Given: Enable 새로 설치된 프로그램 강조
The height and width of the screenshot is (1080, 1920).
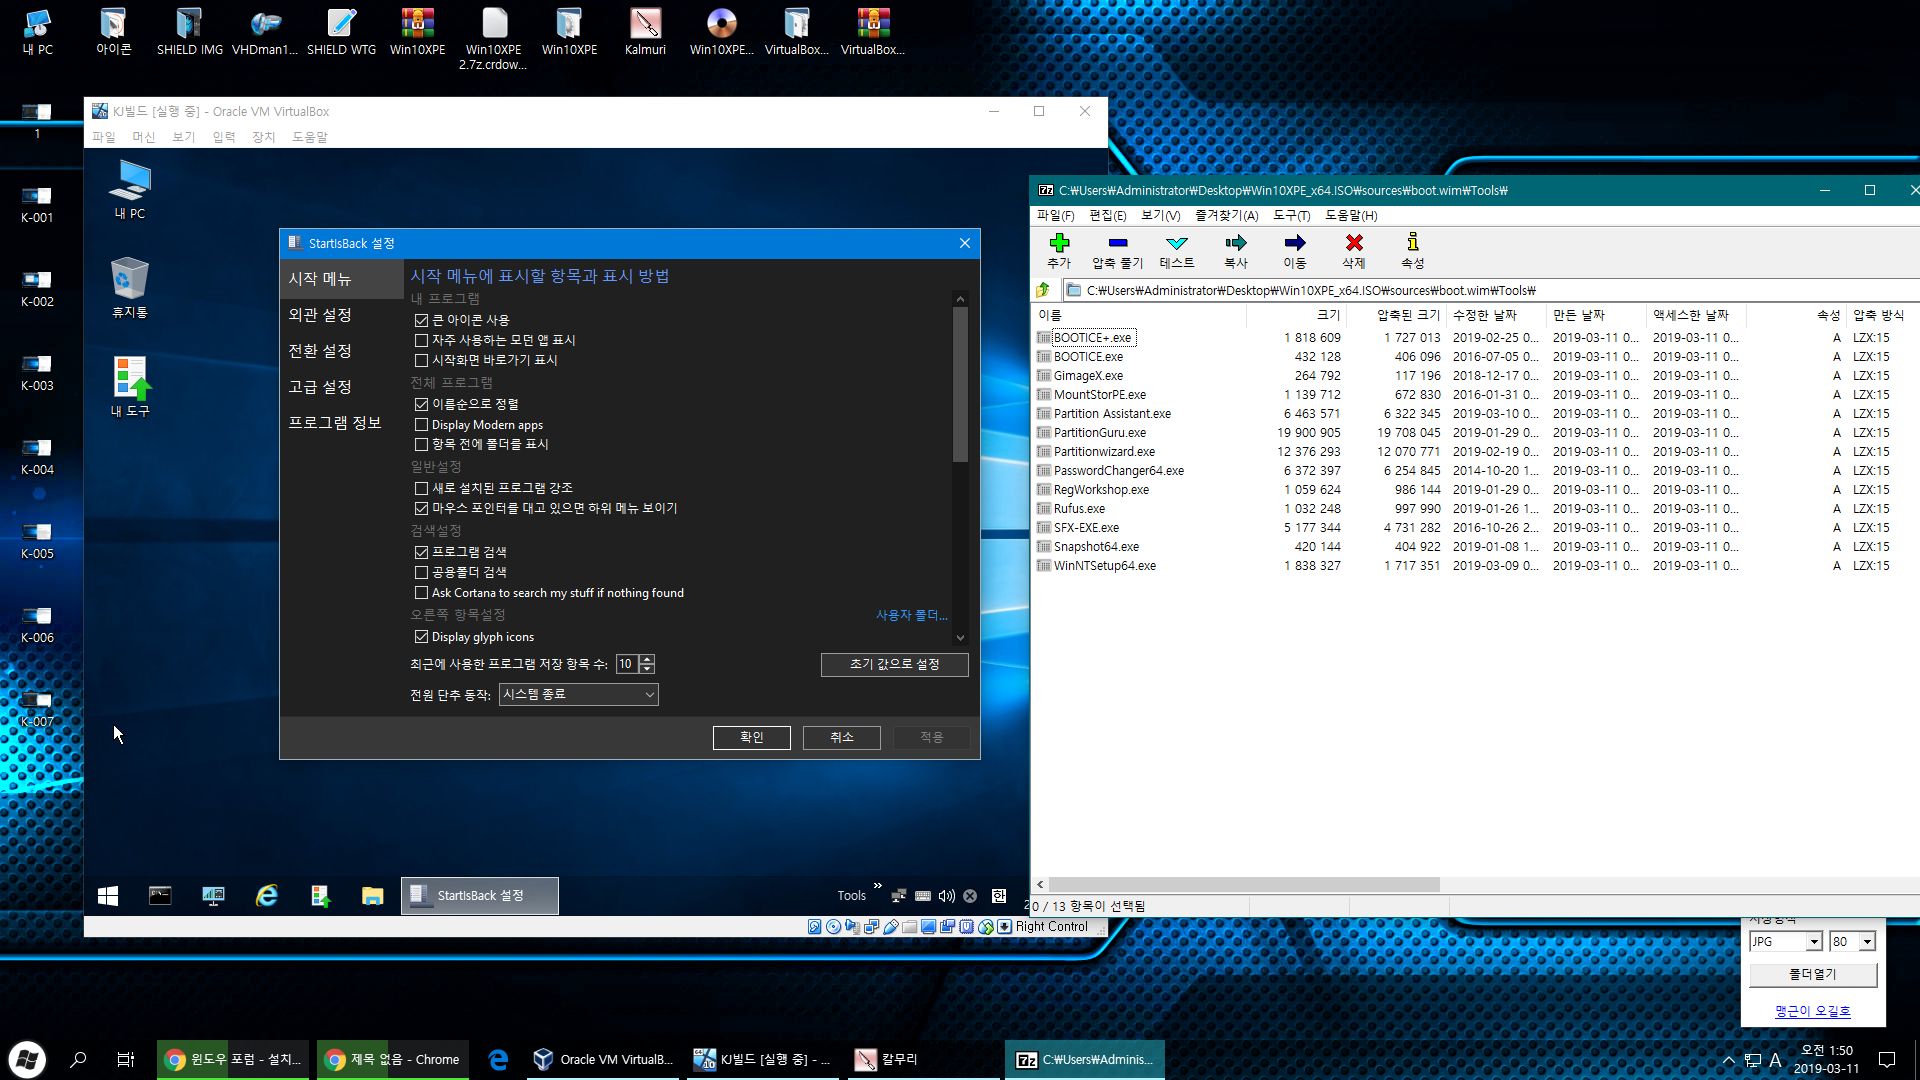Looking at the screenshot, I should [x=421, y=488].
